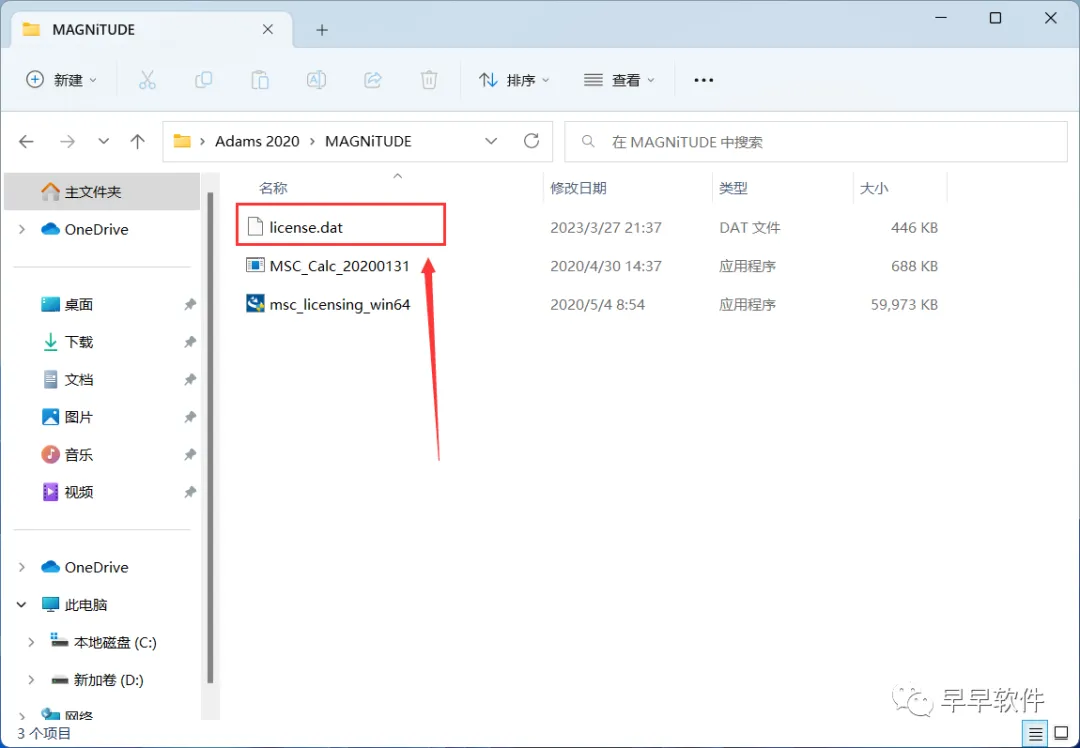This screenshot has height=748, width=1080.
Task: Select the license.dat file icon
Action: pyautogui.click(x=255, y=227)
